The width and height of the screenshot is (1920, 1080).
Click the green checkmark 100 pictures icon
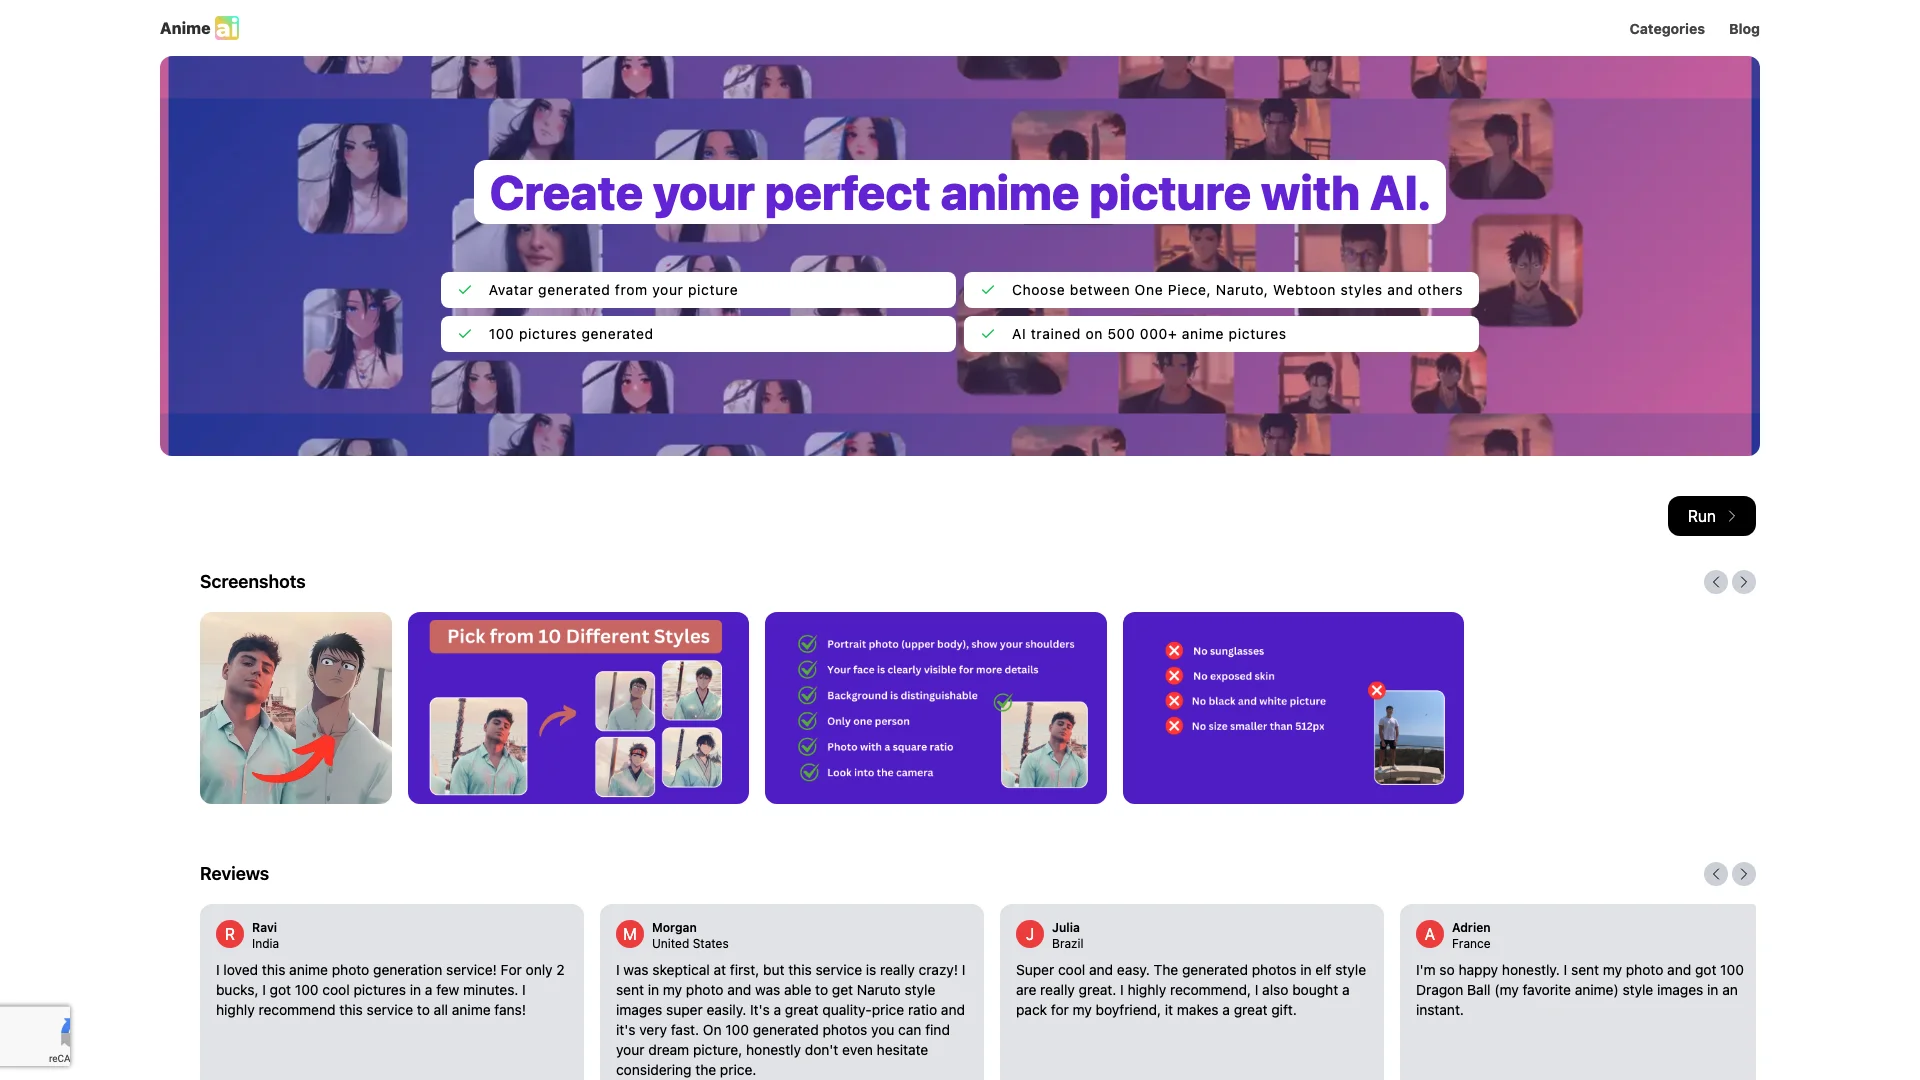(465, 334)
